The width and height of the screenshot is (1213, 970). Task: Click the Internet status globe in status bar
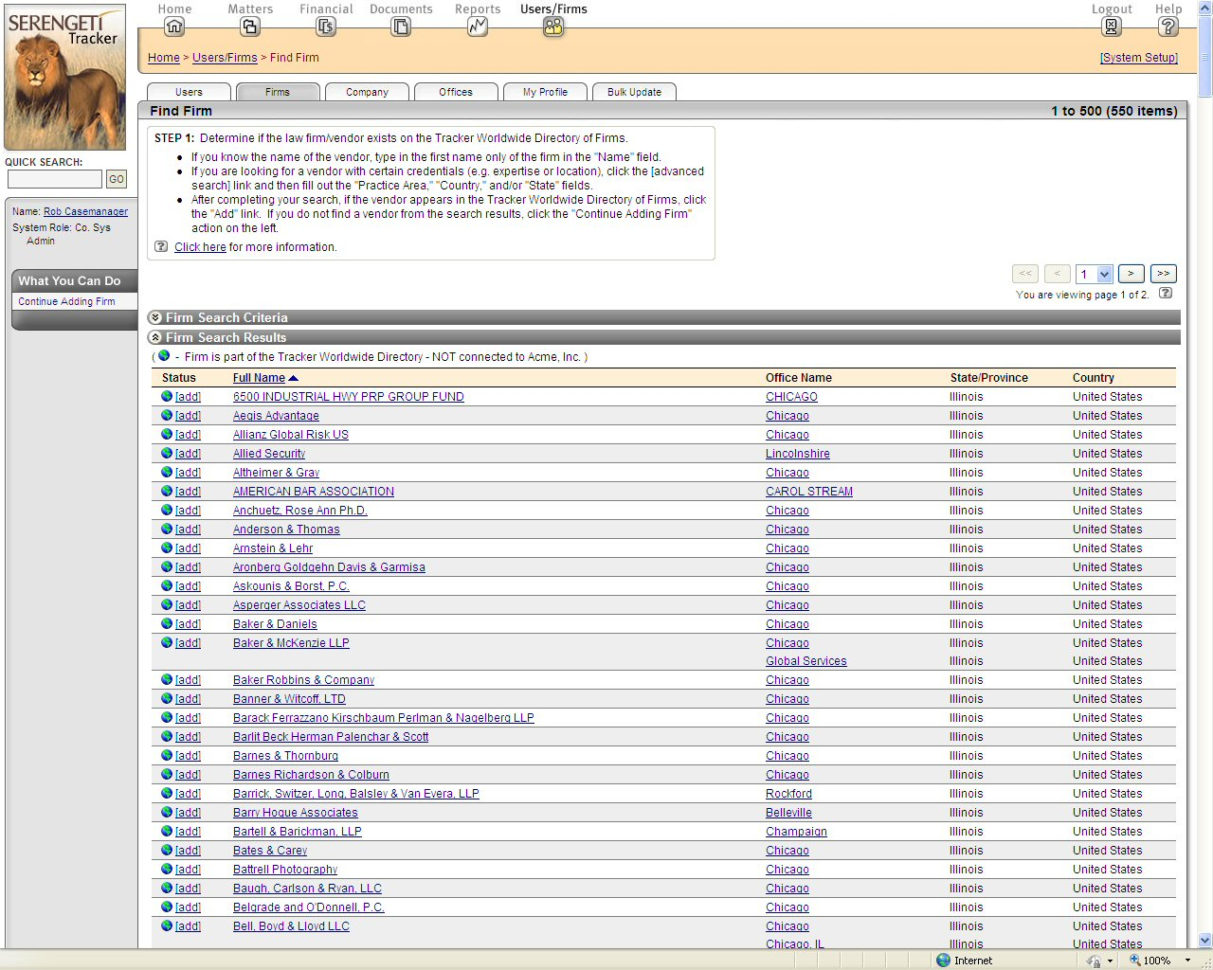click(x=944, y=958)
